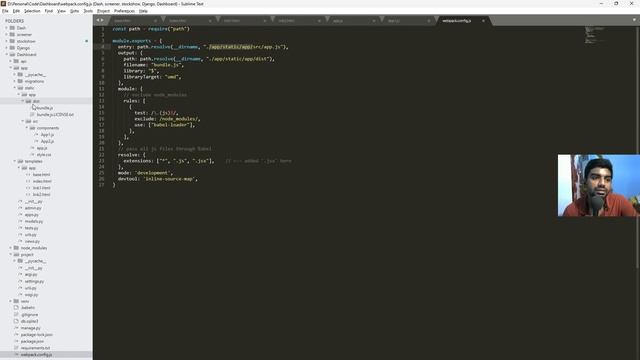Open settings.py in the project folder

34,281
